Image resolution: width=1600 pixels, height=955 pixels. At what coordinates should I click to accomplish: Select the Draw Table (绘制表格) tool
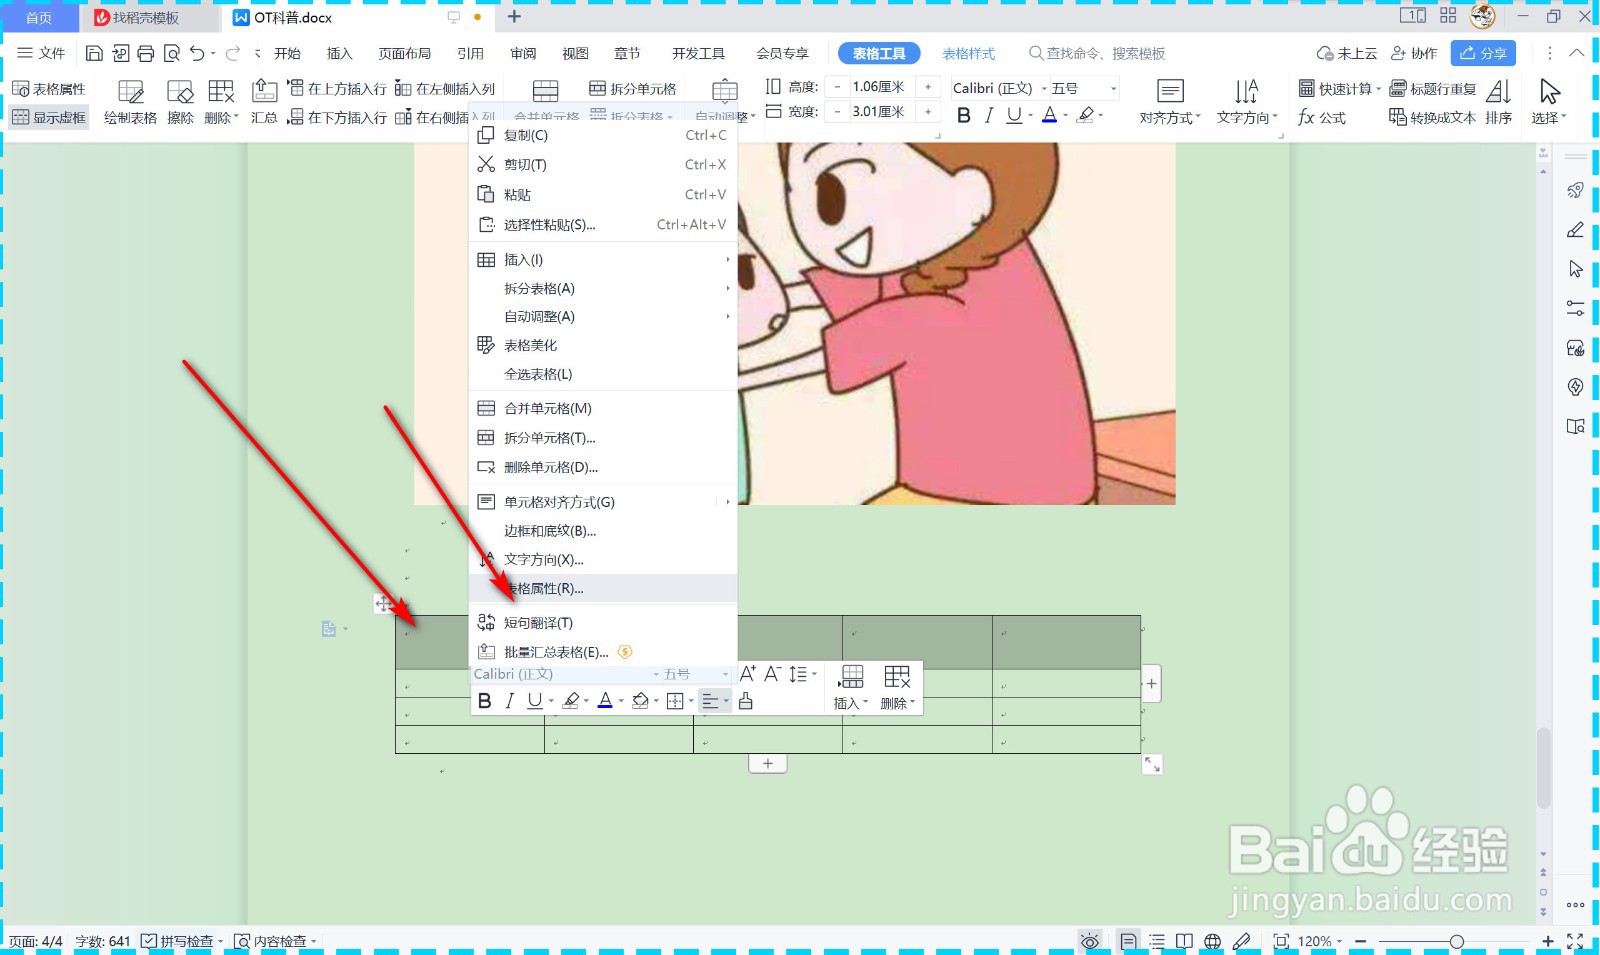tap(130, 103)
